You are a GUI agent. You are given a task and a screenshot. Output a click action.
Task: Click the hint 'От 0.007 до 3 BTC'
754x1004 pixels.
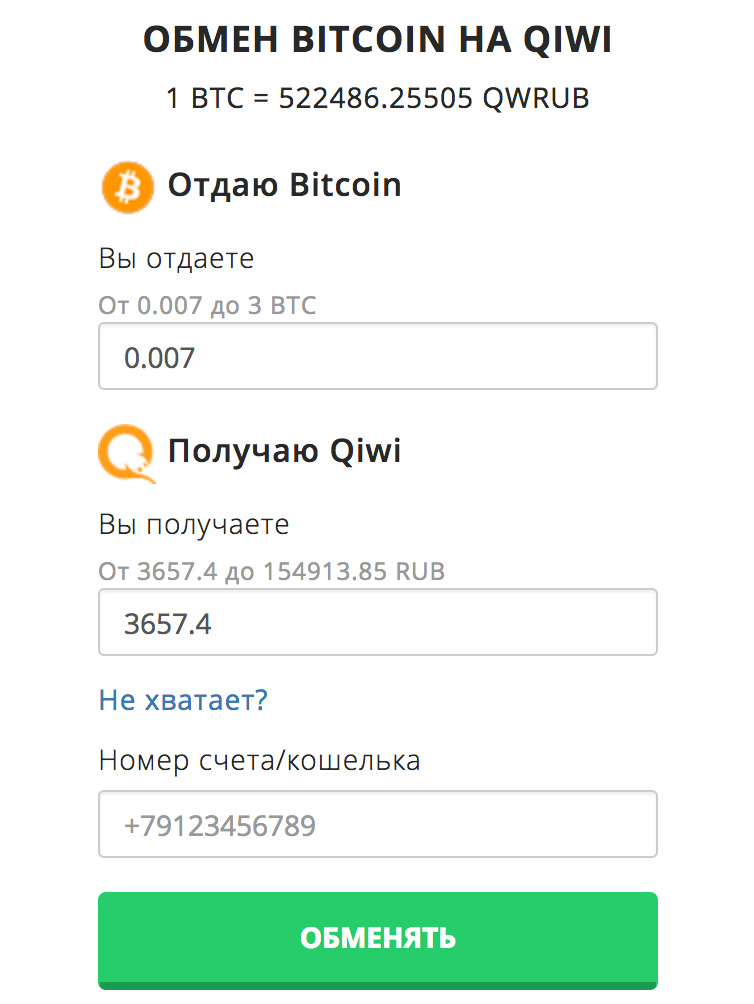point(207,305)
